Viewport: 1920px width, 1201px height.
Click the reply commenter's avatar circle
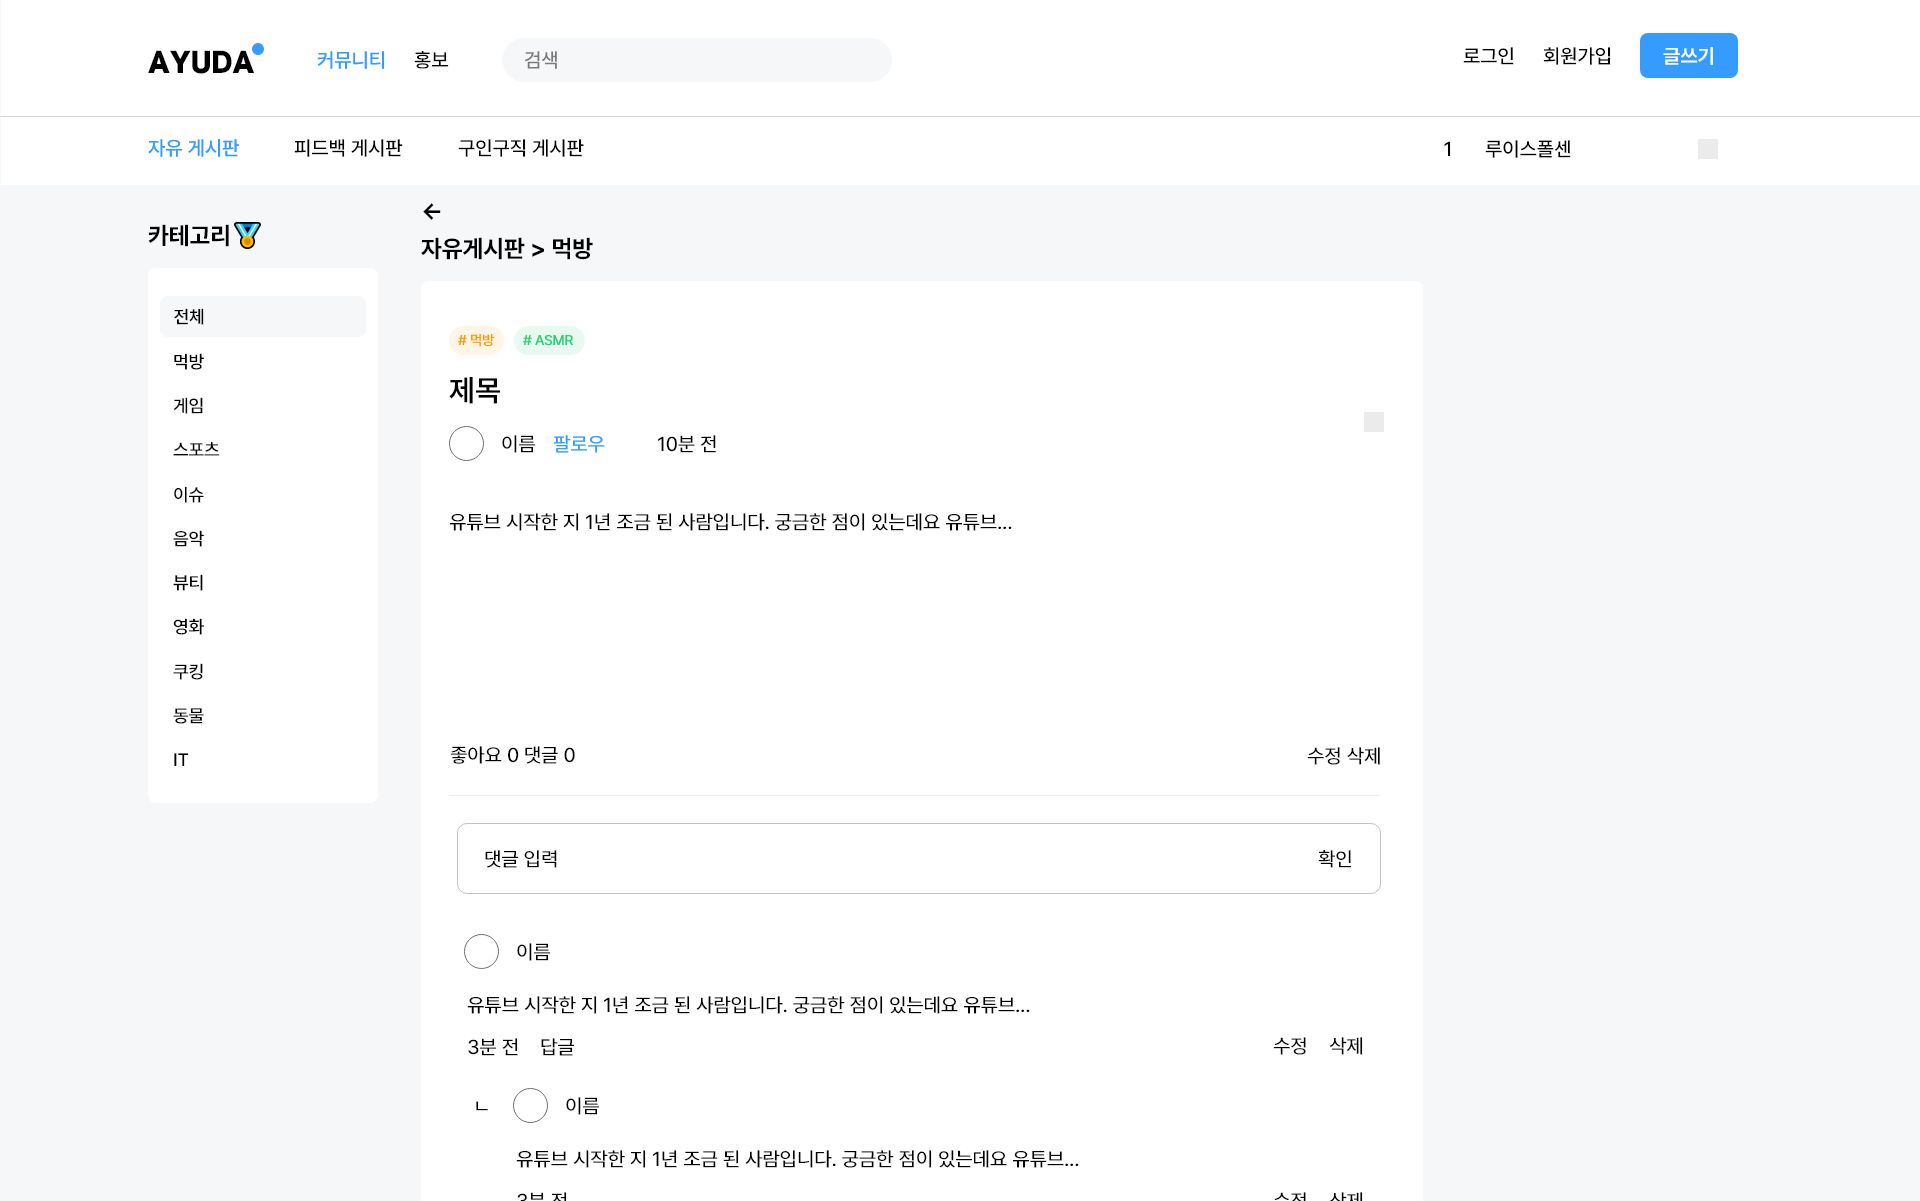(530, 1105)
